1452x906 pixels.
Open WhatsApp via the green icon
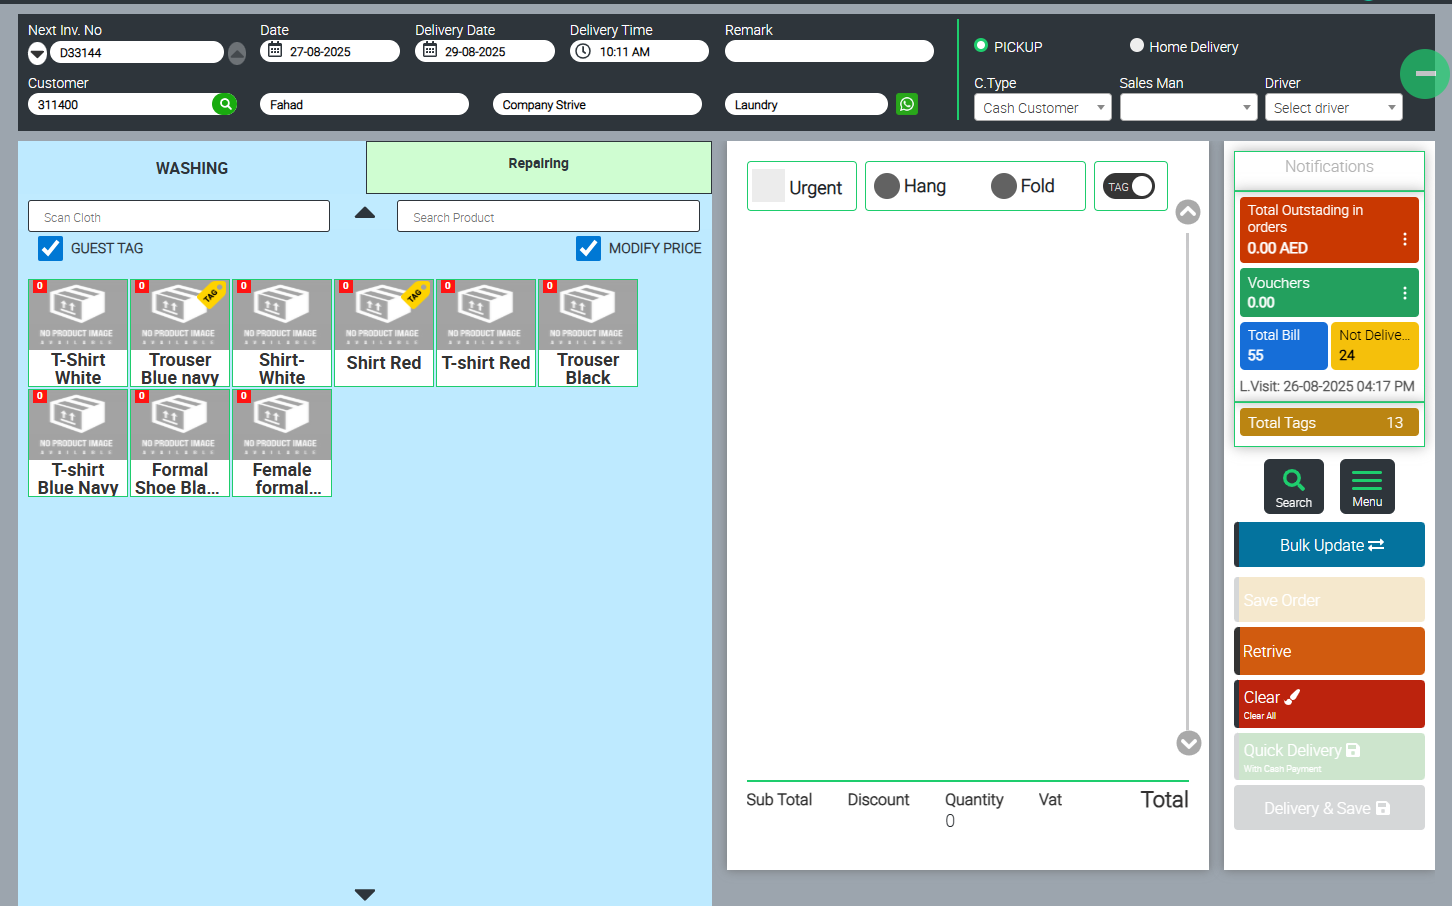coord(907,104)
